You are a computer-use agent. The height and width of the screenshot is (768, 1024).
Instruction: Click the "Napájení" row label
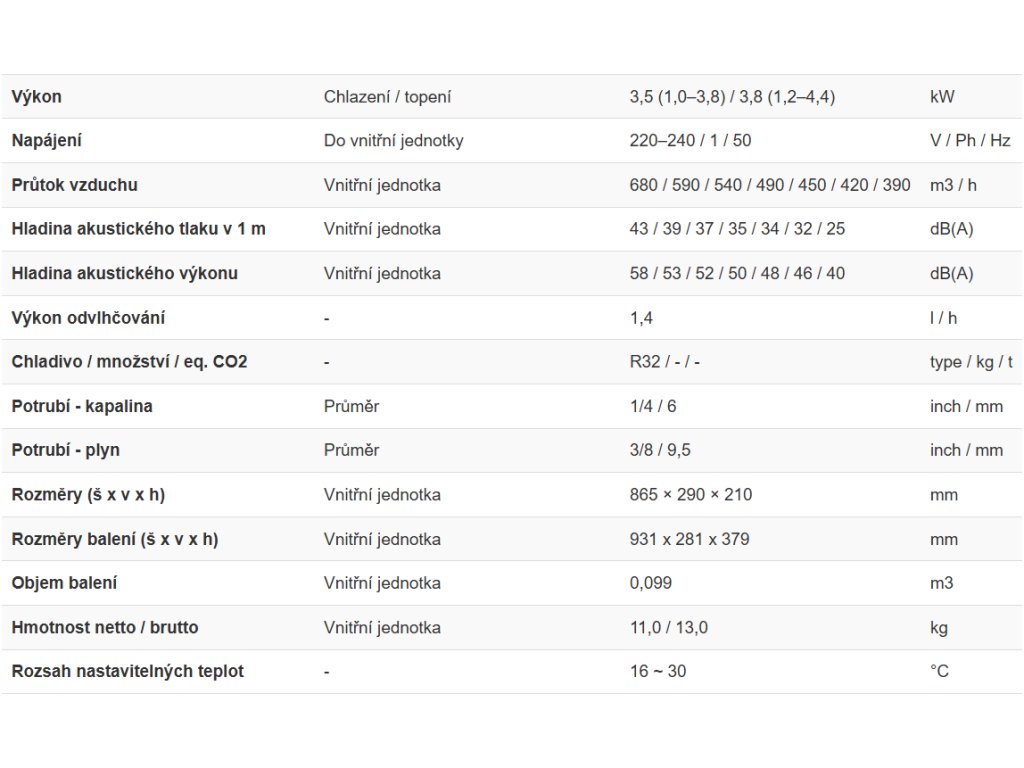(46, 141)
